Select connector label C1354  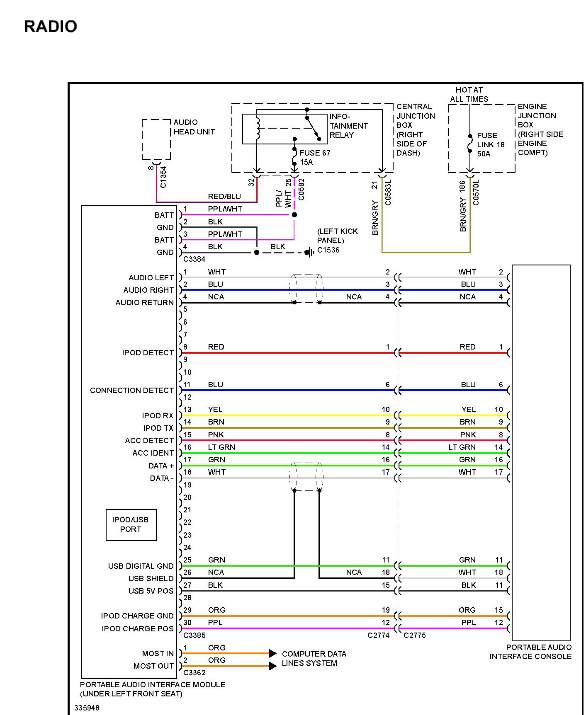163,176
